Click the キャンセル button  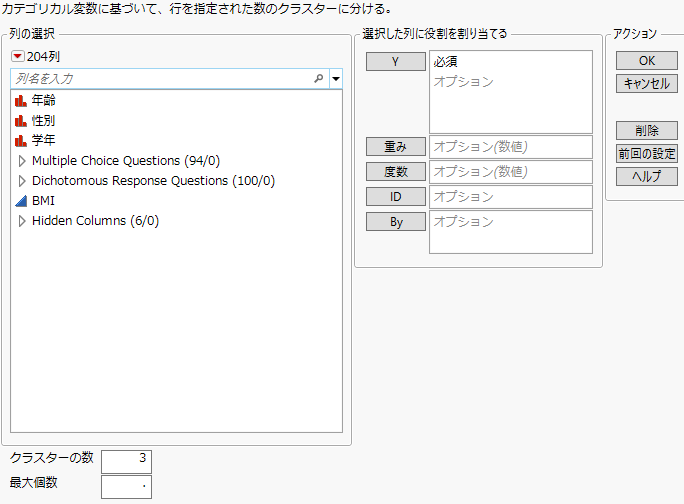646,83
